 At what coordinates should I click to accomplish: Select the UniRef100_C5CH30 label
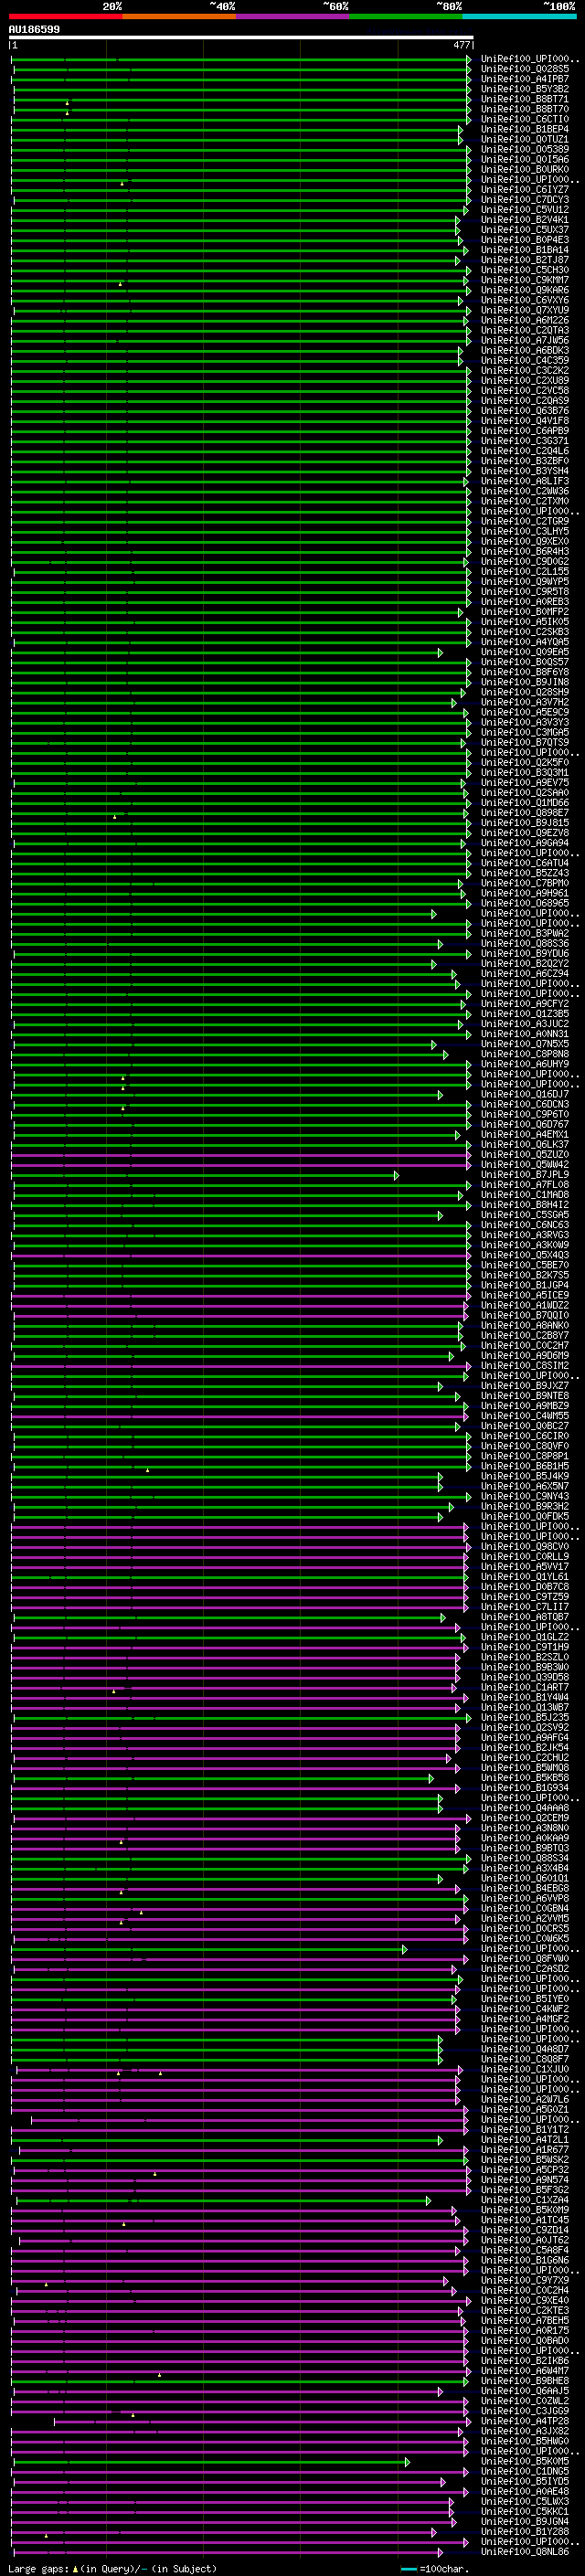[x=525, y=270]
